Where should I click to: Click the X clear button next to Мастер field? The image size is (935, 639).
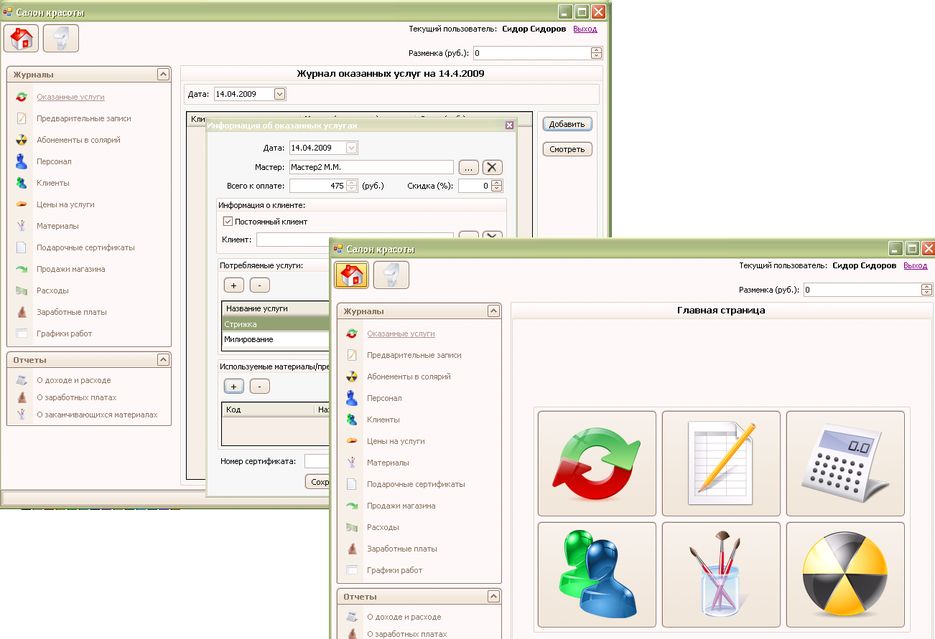pyautogui.click(x=492, y=167)
